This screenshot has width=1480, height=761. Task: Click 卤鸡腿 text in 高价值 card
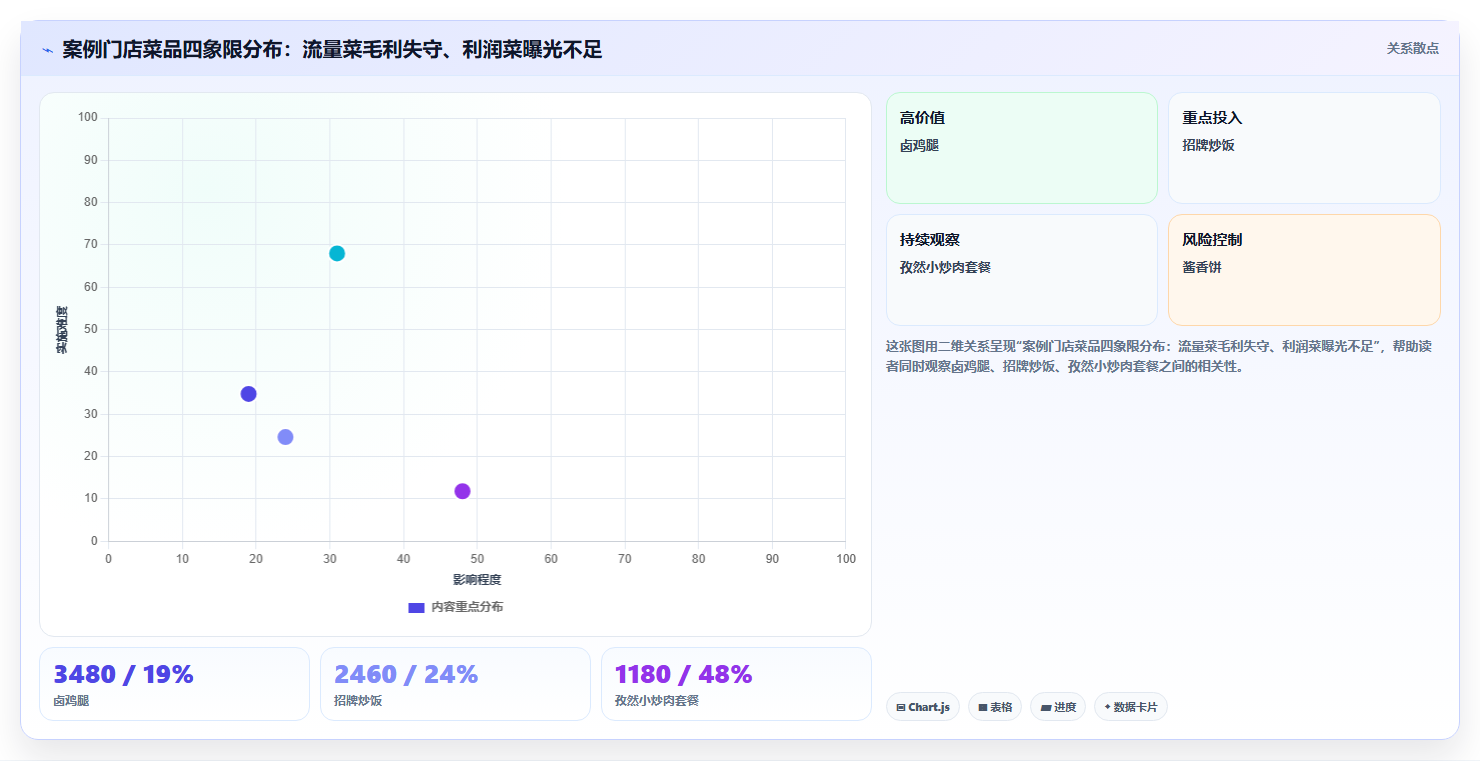pyautogui.click(x=919, y=145)
